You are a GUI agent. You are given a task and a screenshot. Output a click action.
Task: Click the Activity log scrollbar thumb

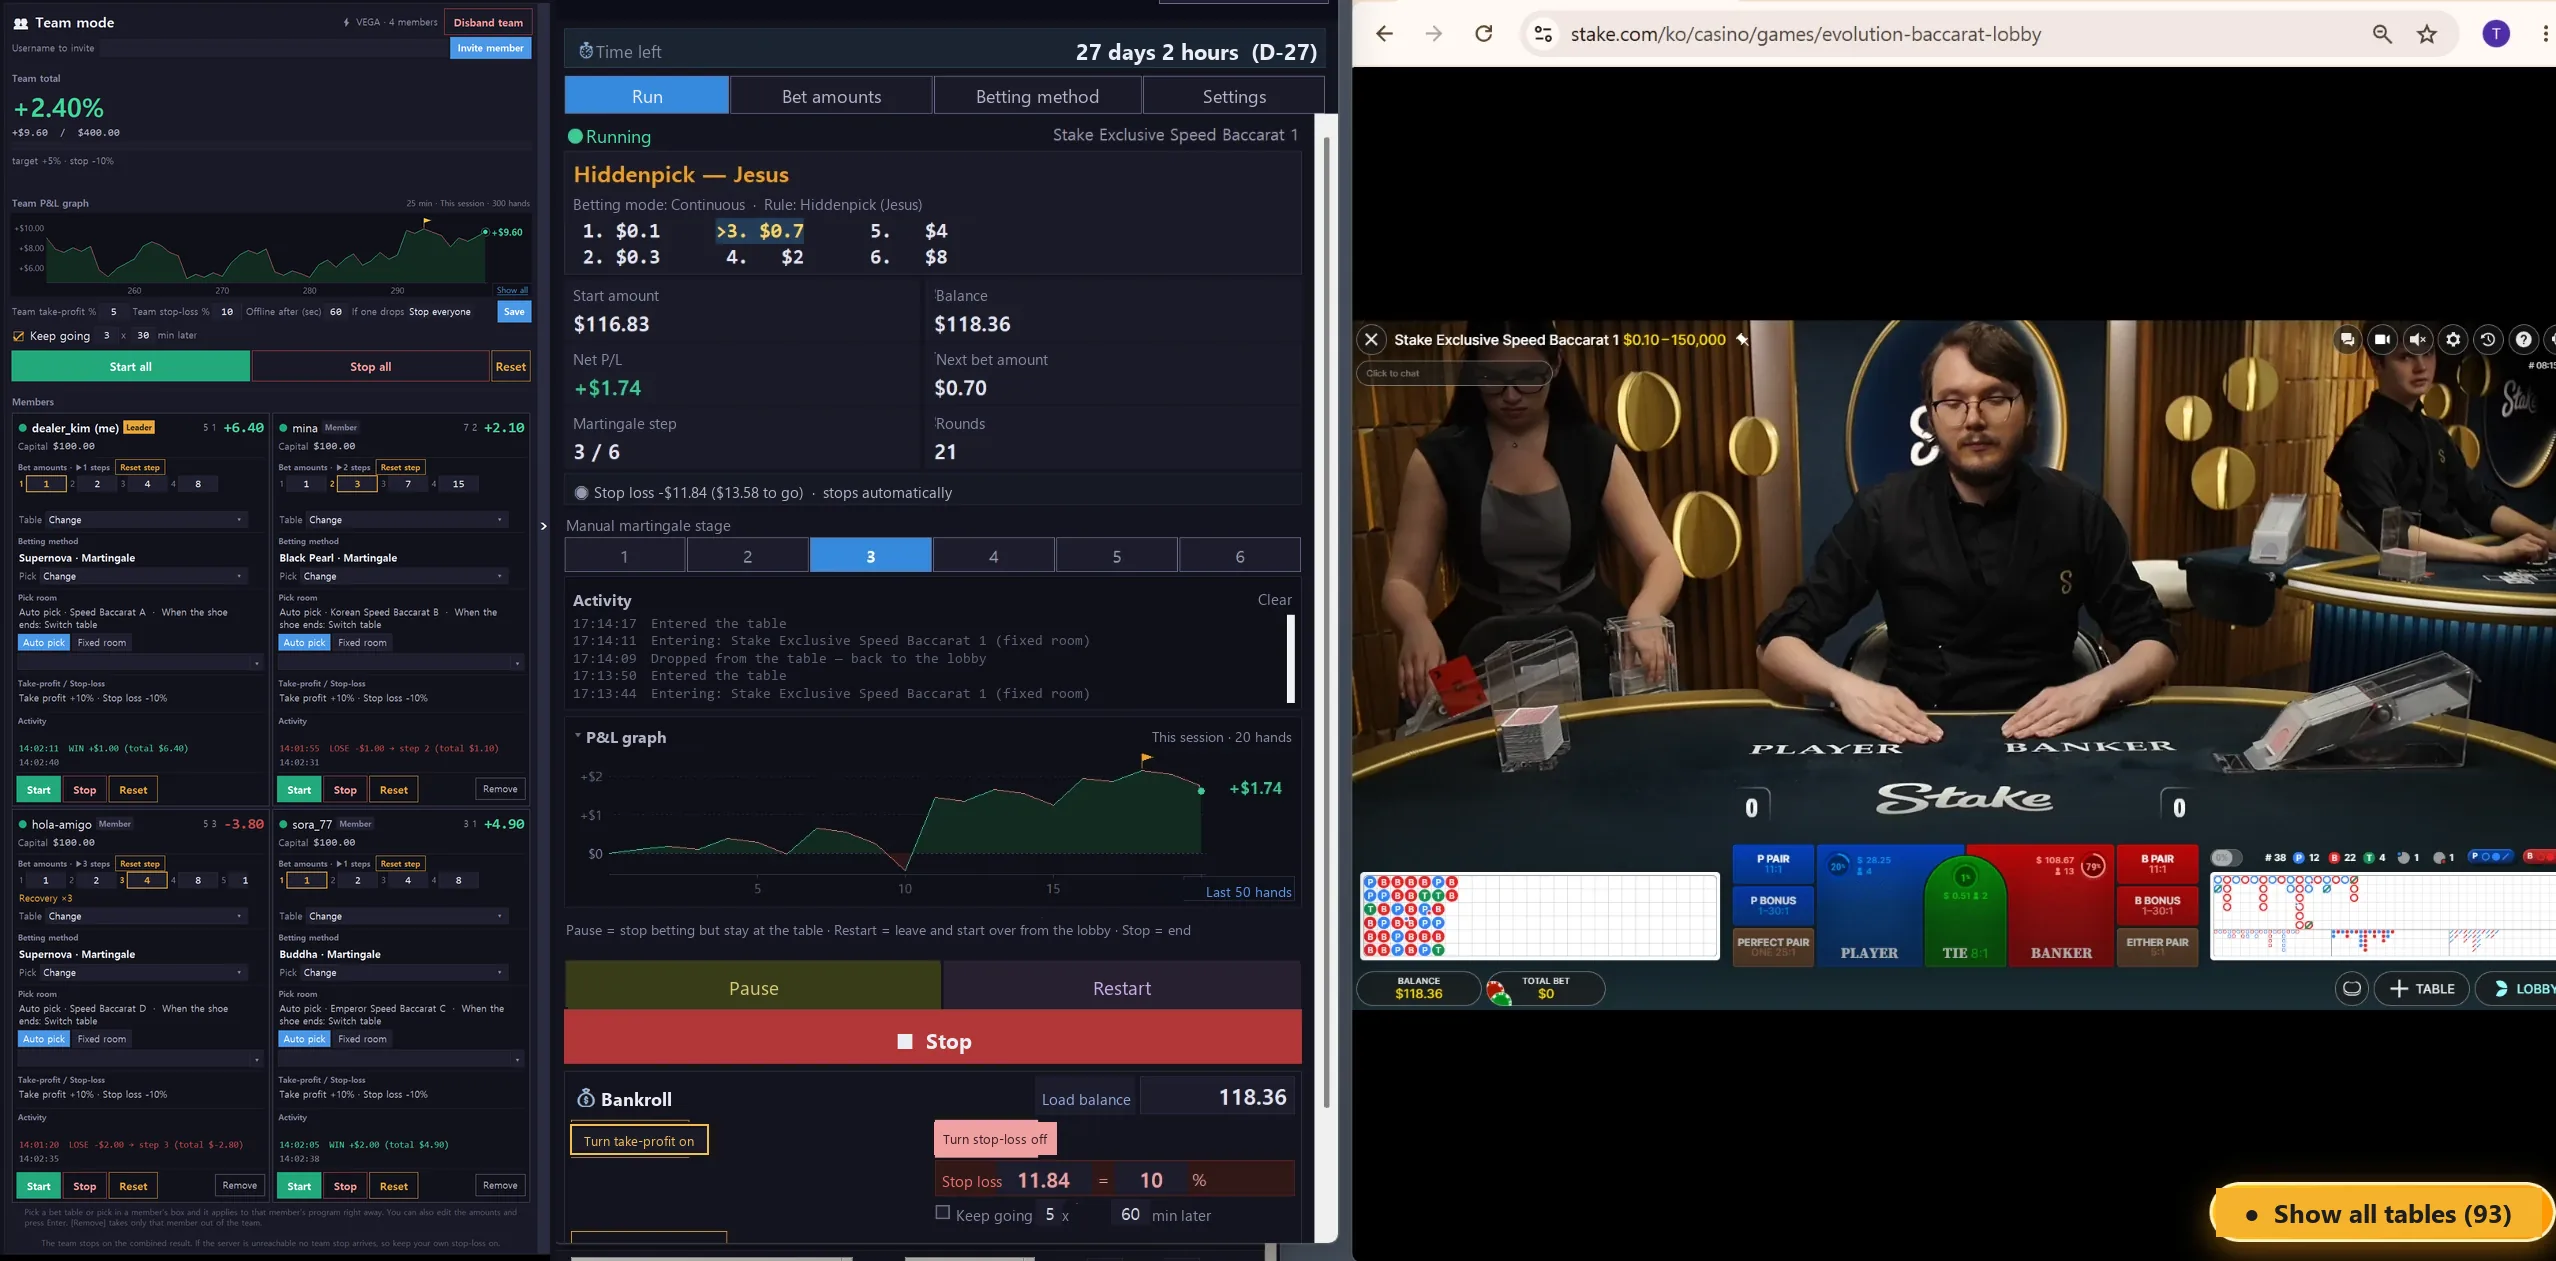[x=1290, y=658]
